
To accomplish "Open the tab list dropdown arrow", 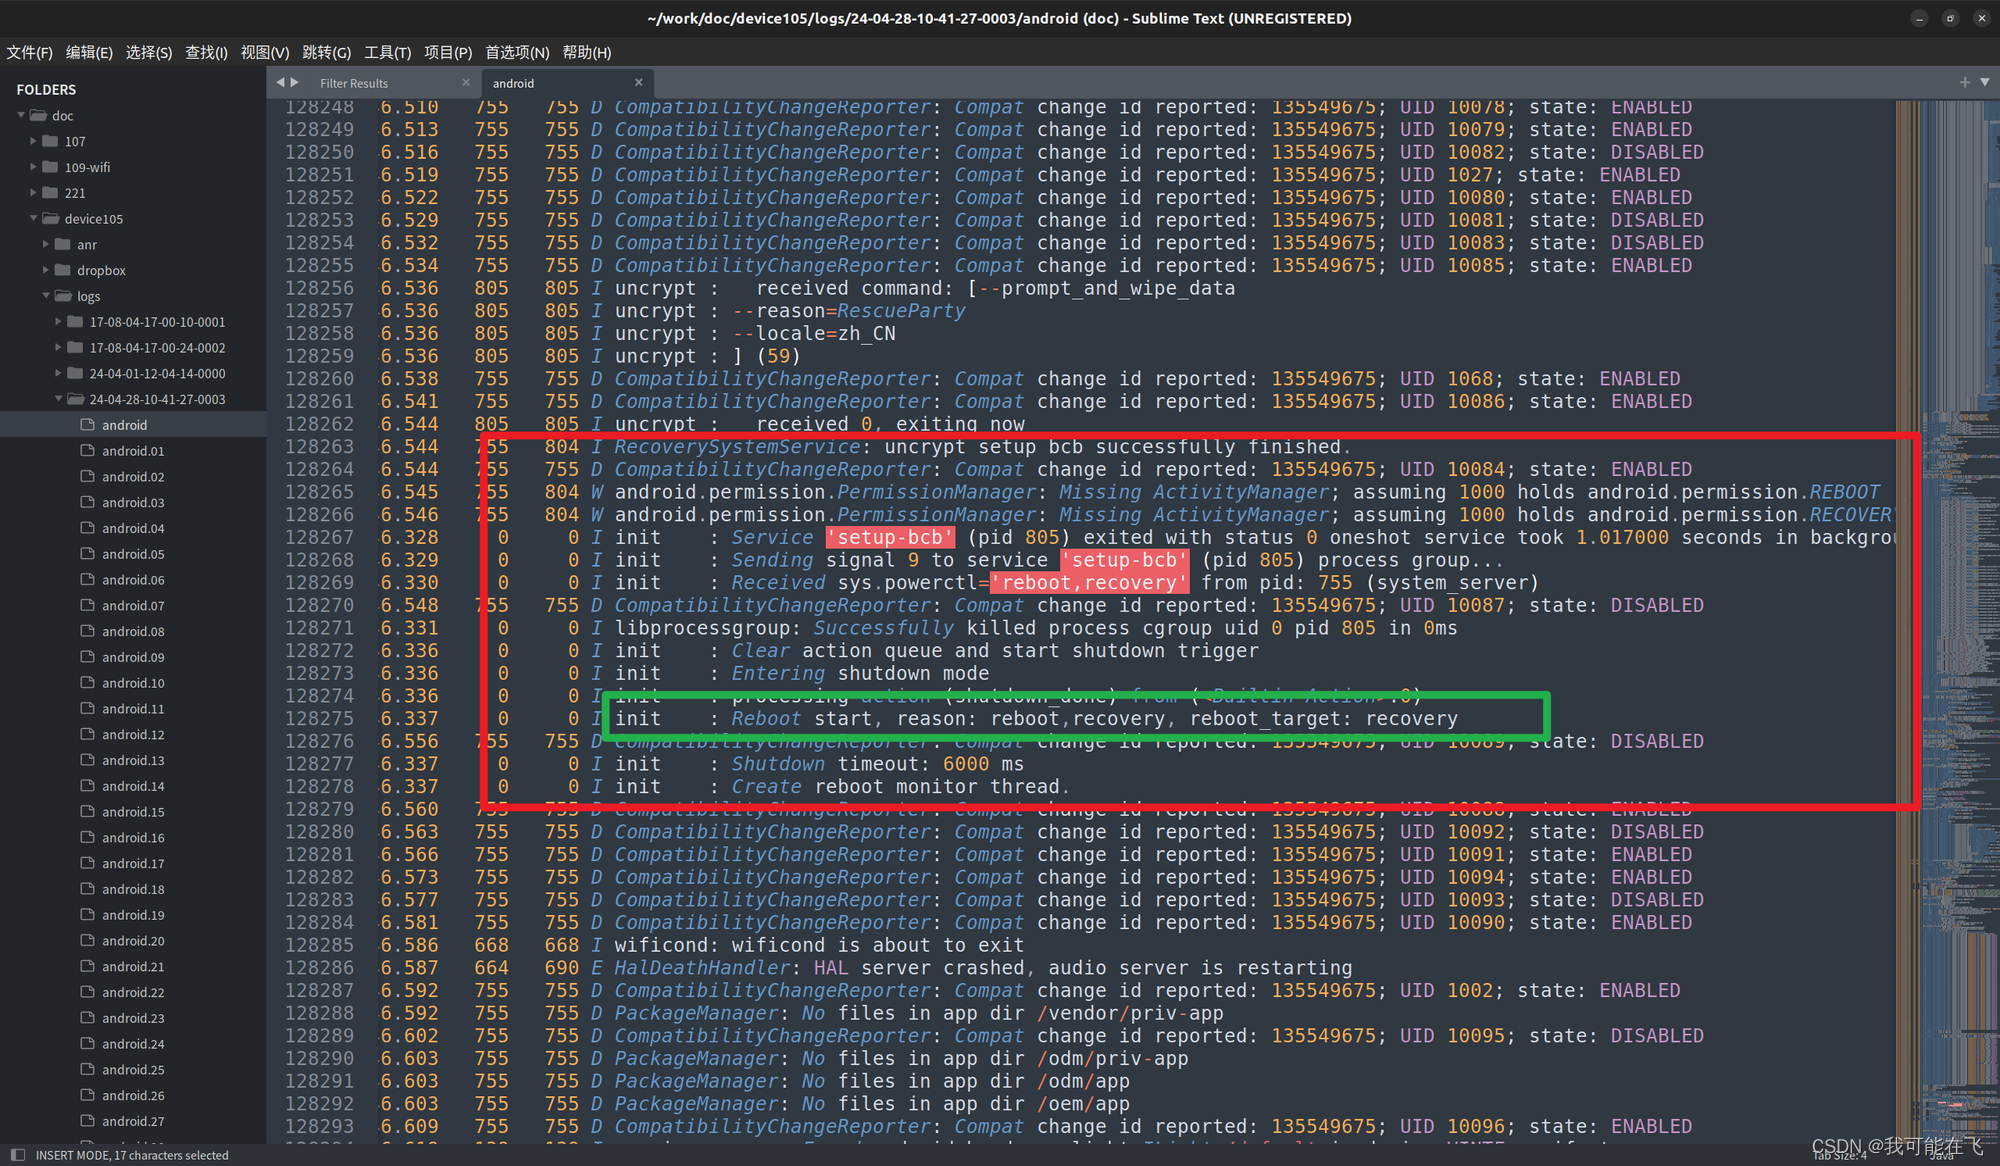I will click(x=1985, y=82).
